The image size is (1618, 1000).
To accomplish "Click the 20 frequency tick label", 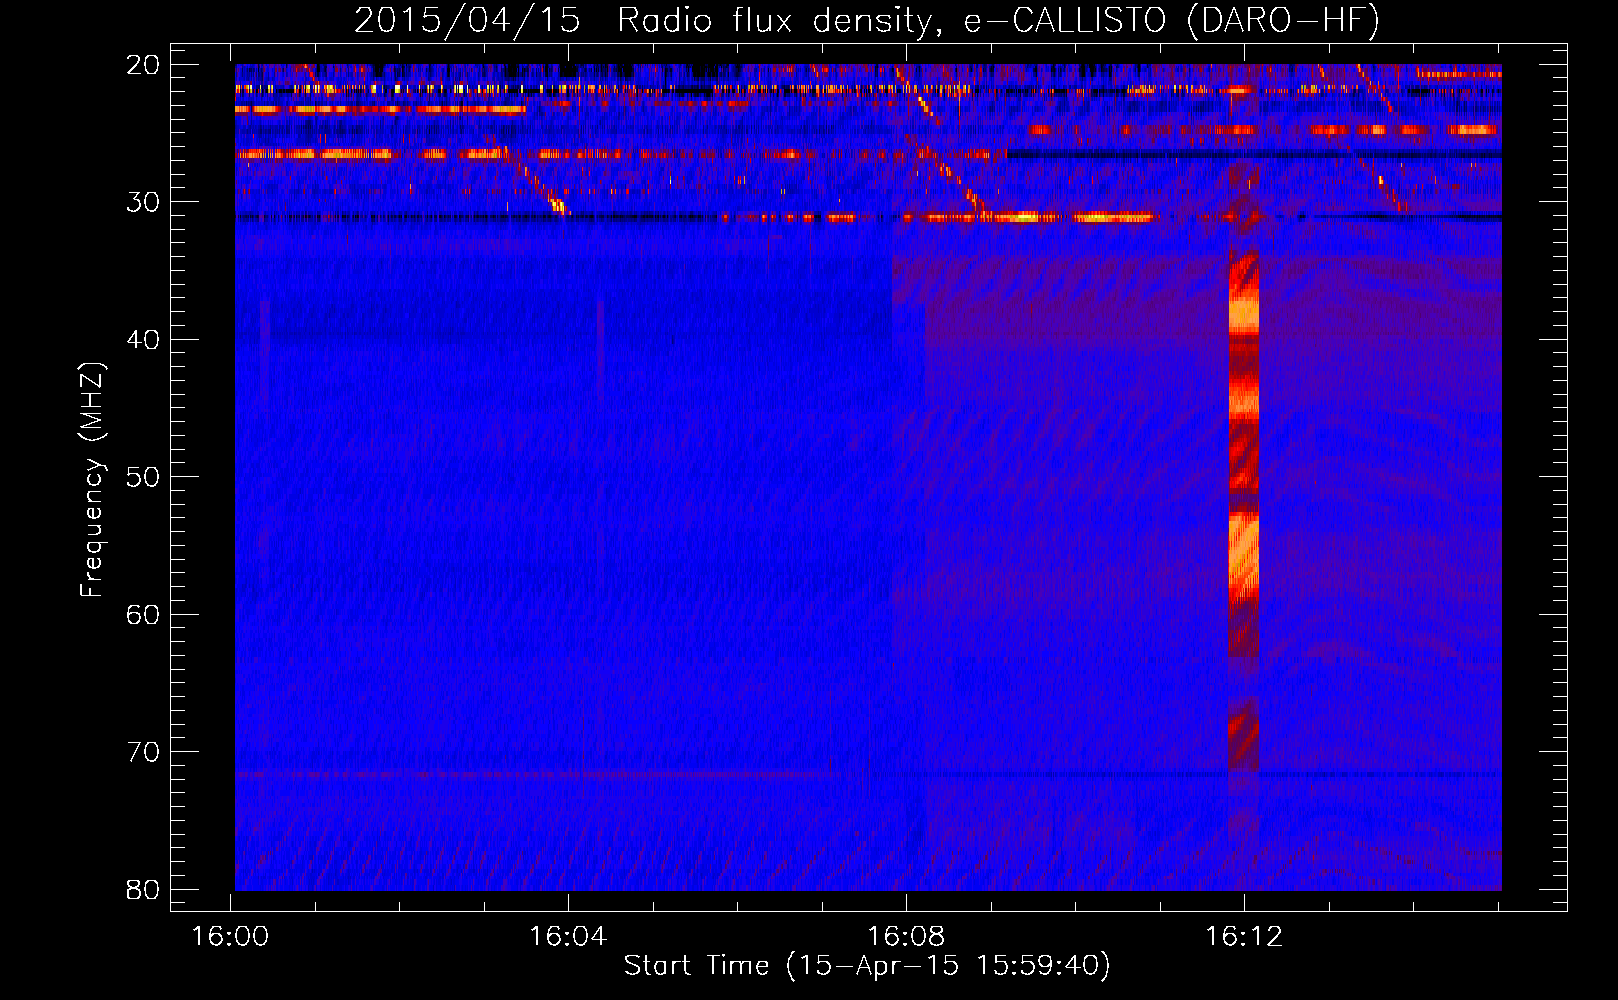I will [x=143, y=64].
